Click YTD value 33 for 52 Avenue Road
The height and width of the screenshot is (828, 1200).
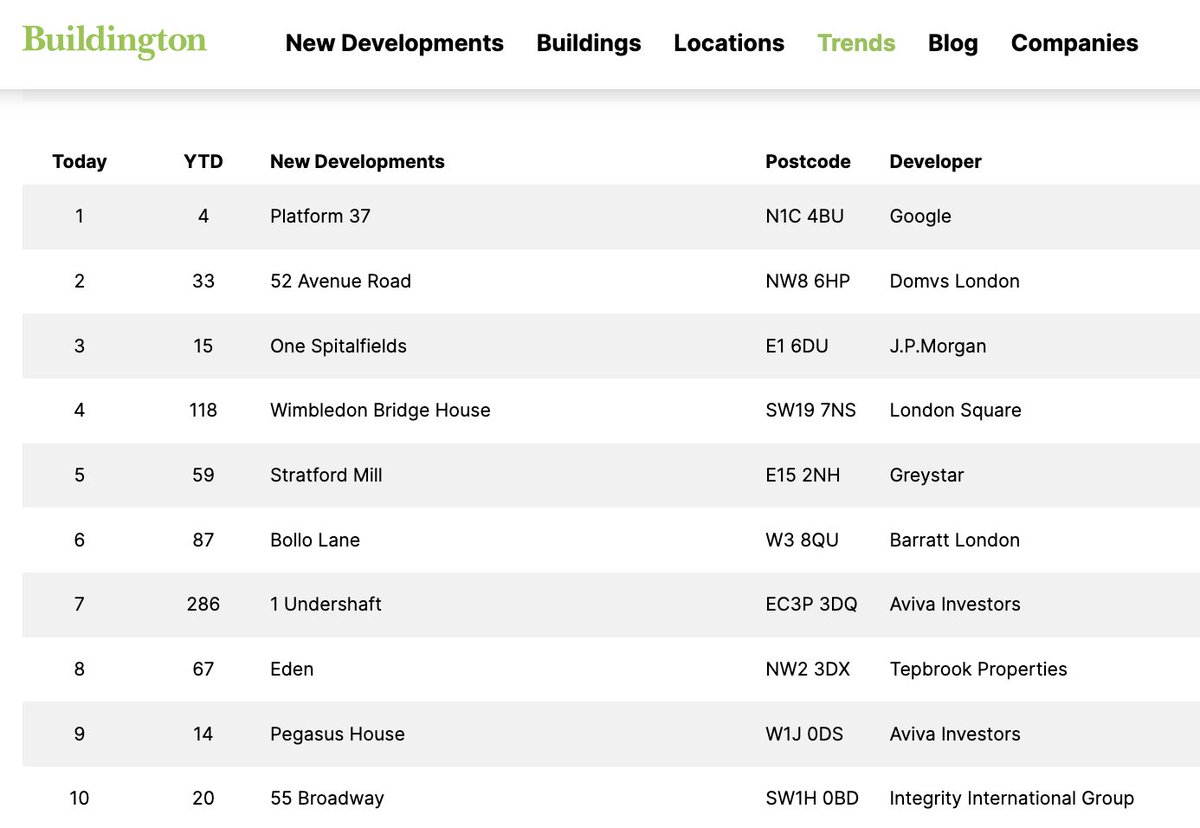pyautogui.click(x=203, y=281)
